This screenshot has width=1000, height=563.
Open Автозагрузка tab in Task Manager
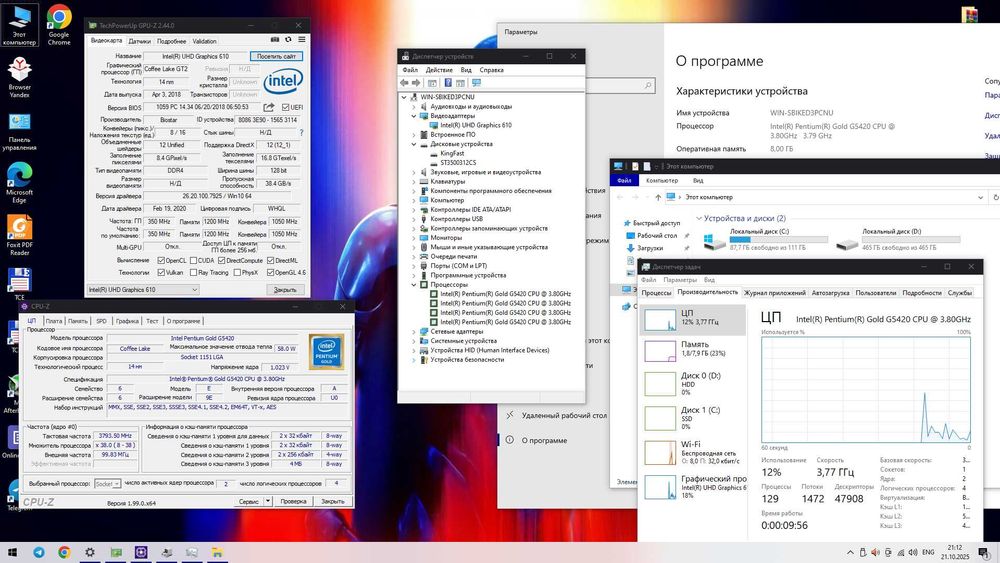click(x=830, y=293)
